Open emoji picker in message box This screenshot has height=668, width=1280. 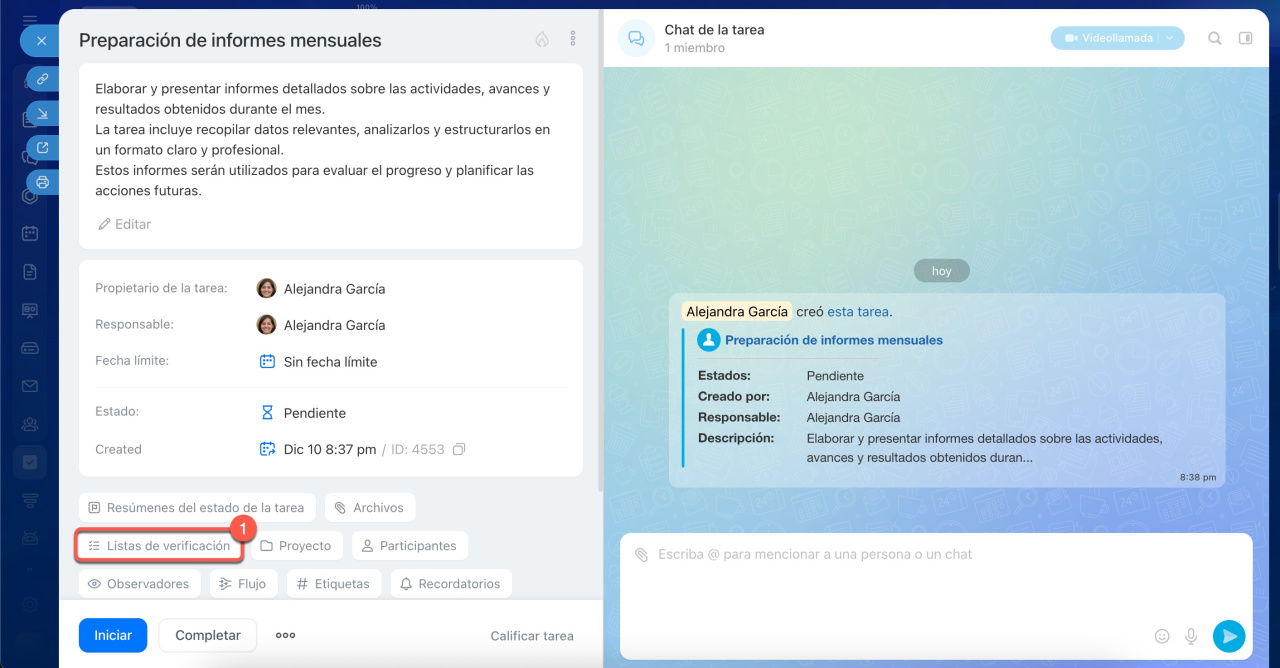click(1162, 636)
